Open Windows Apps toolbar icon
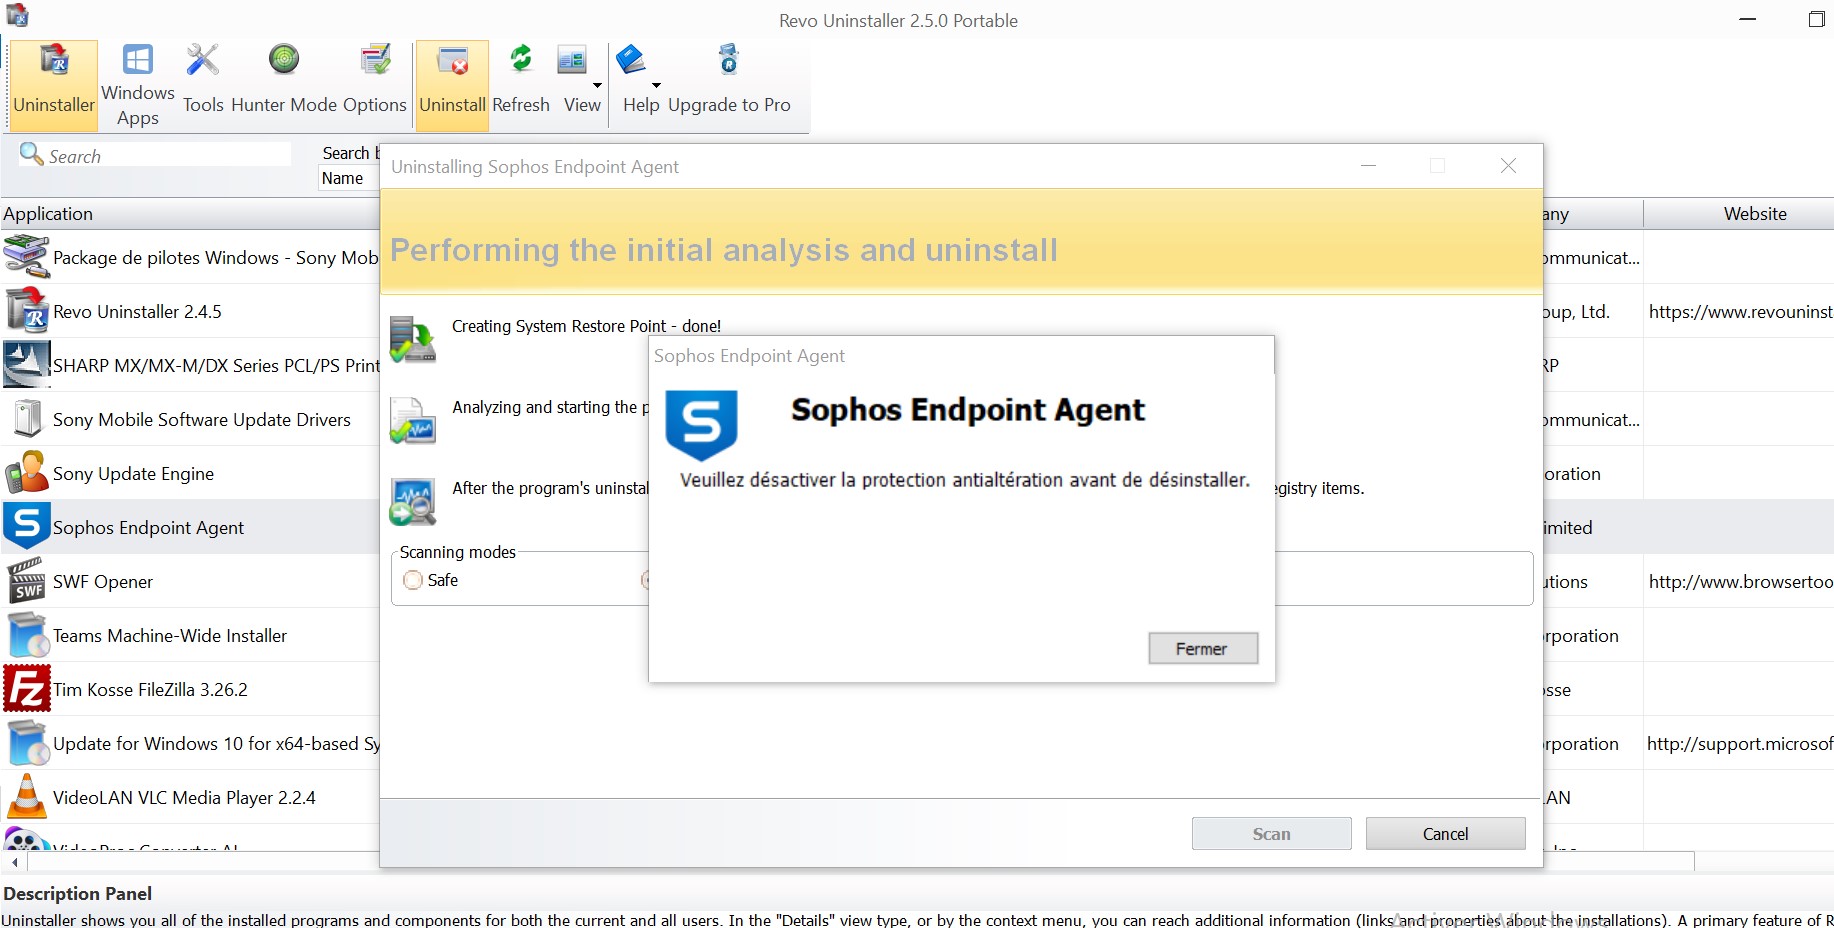The image size is (1834, 928). pos(137,59)
